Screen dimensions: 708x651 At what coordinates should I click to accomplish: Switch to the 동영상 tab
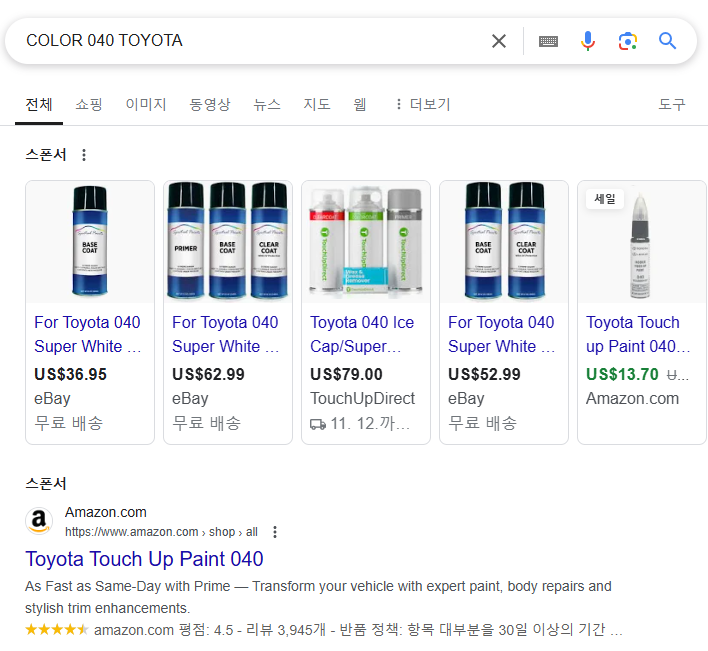210,105
